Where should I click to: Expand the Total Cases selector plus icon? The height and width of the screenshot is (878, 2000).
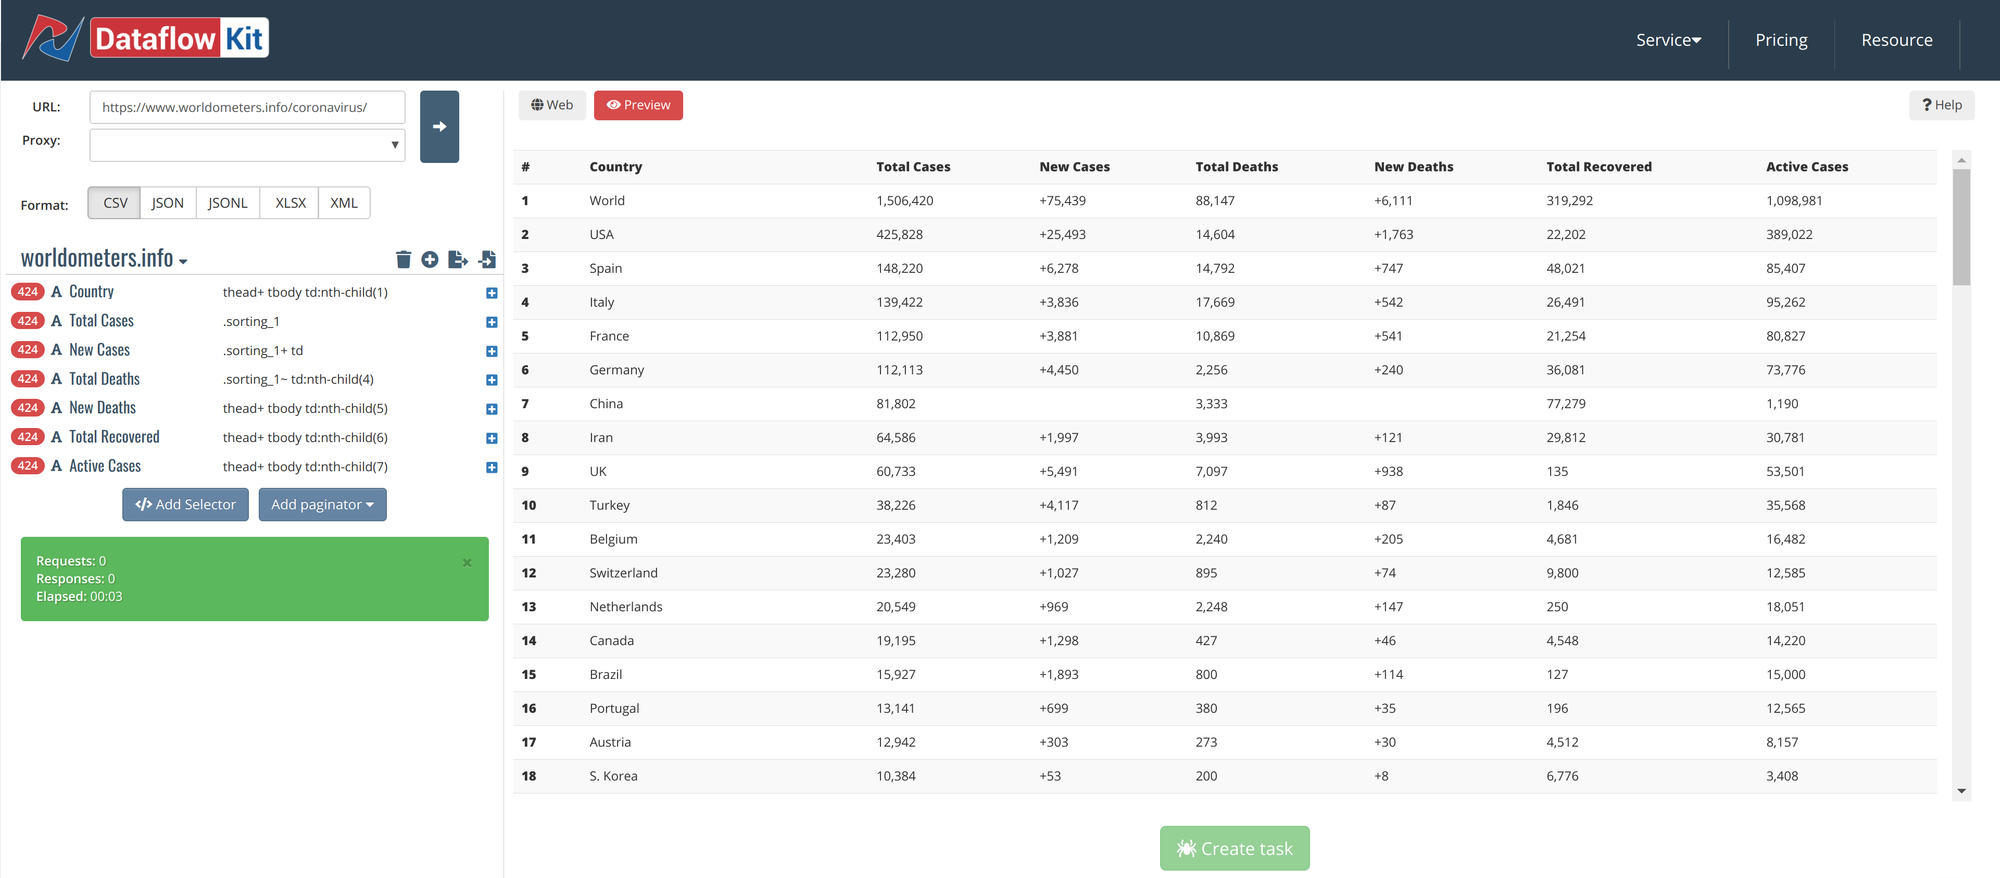coord(491,322)
